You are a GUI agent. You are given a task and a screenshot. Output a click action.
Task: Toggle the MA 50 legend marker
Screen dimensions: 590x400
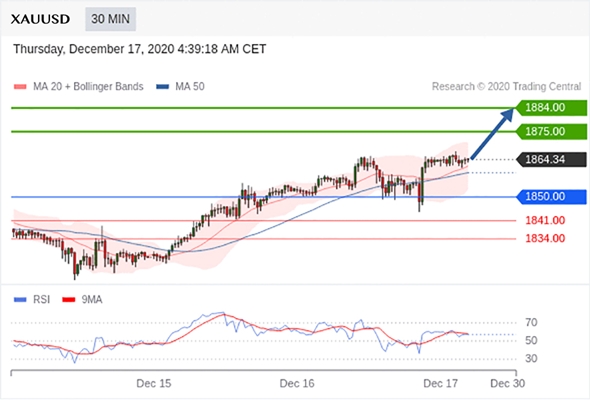(163, 87)
